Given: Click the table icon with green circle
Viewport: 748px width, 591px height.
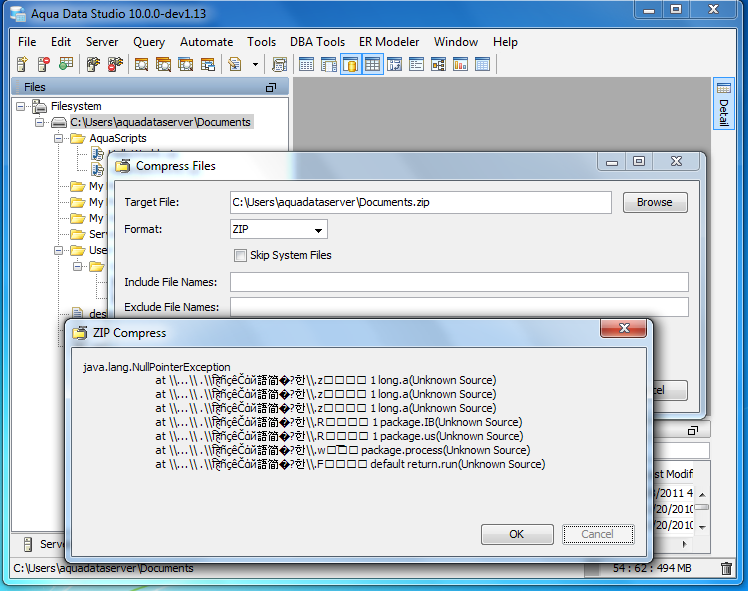Looking at the screenshot, I should pyautogui.click(x=66, y=64).
